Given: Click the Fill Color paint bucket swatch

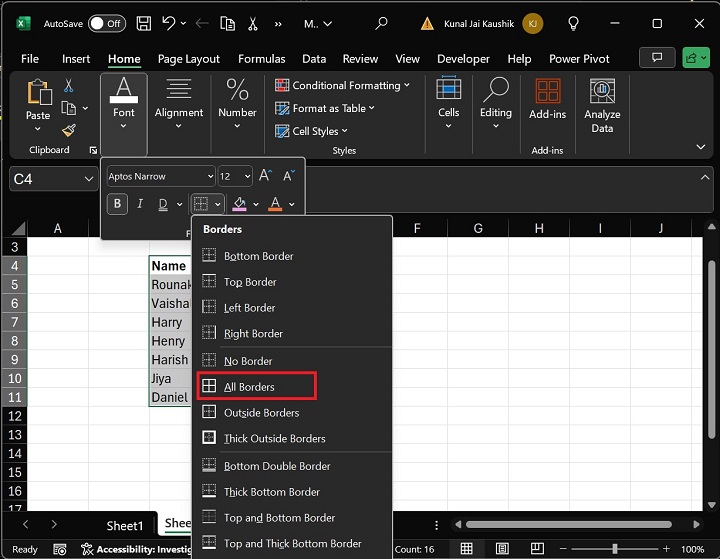Looking at the screenshot, I should 238,204.
